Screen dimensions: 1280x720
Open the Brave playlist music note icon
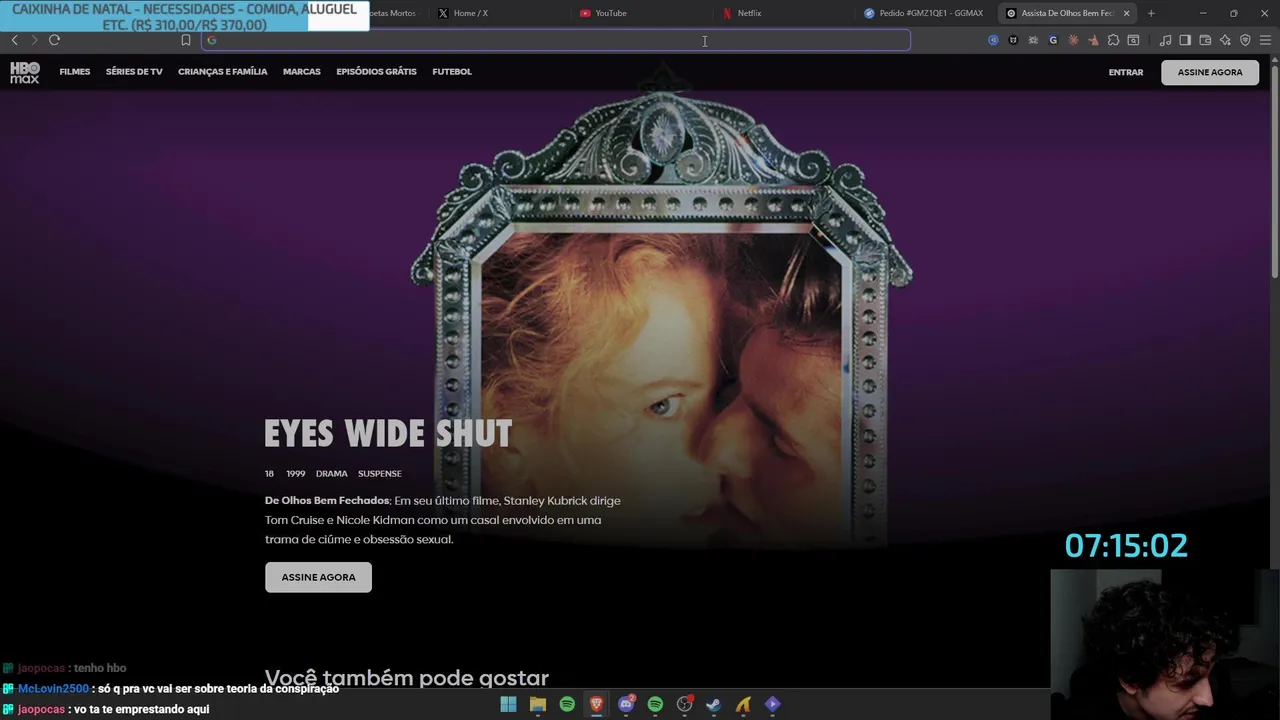pos(1165,40)
